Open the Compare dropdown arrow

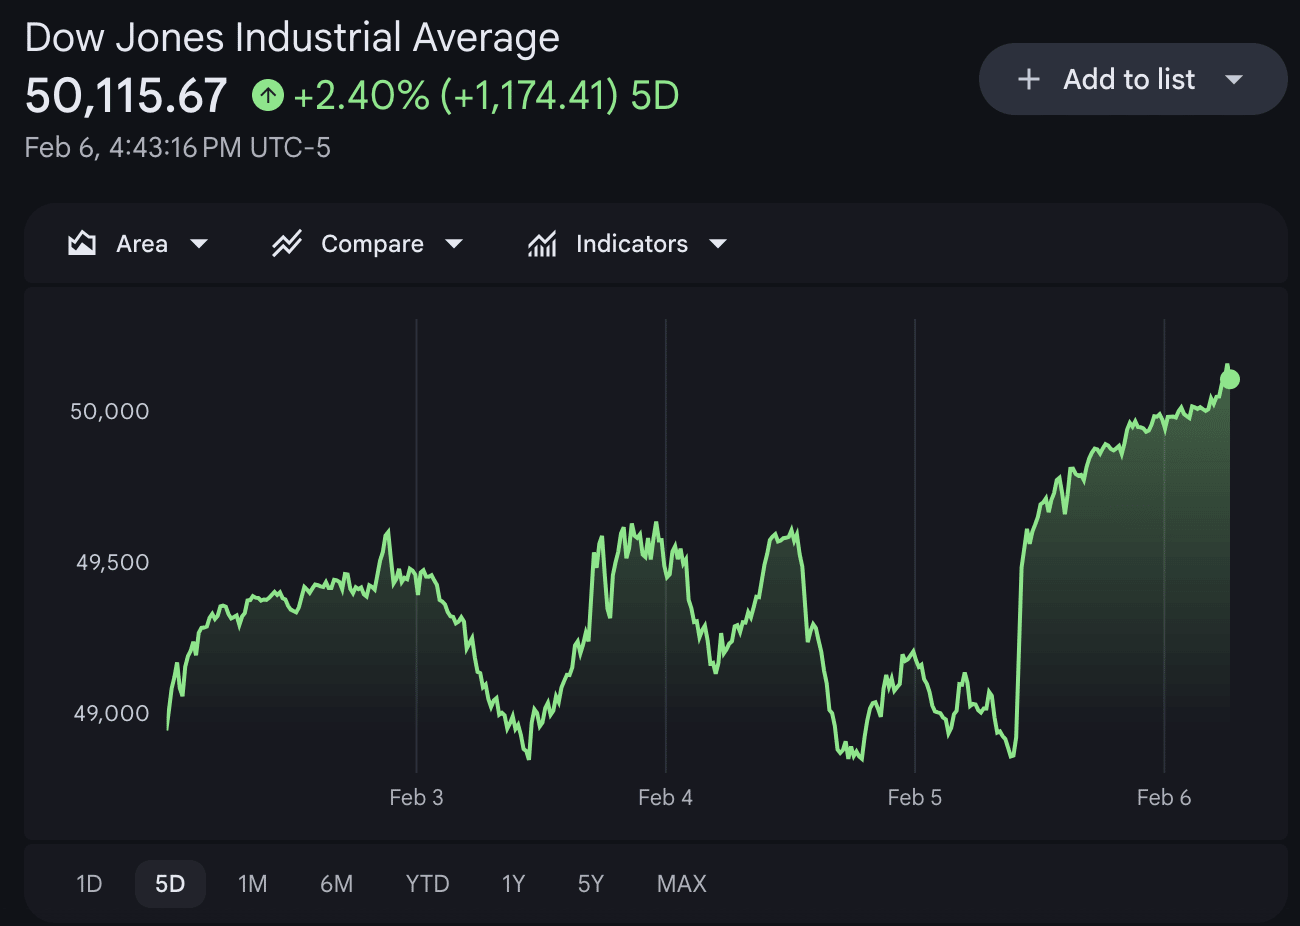454,244
